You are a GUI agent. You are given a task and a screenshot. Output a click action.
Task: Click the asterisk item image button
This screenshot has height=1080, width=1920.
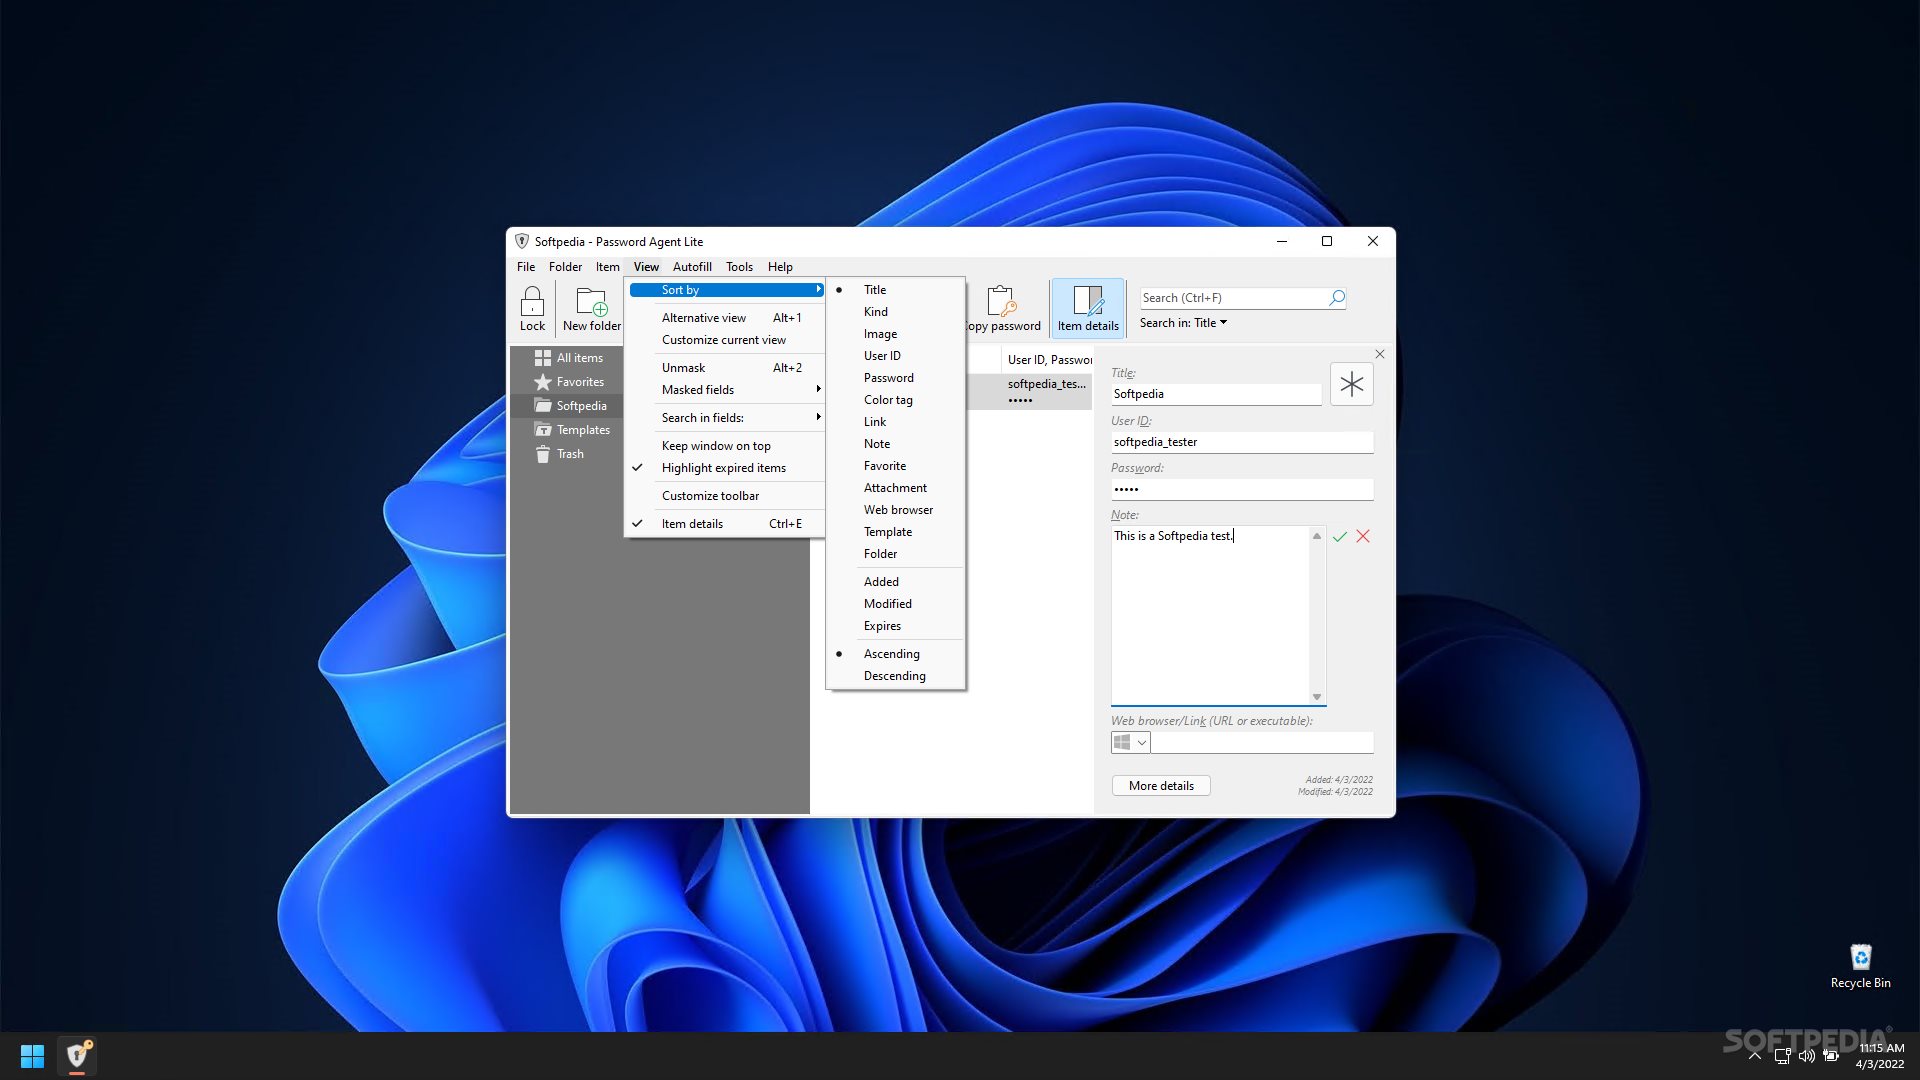pos(1351,384)
